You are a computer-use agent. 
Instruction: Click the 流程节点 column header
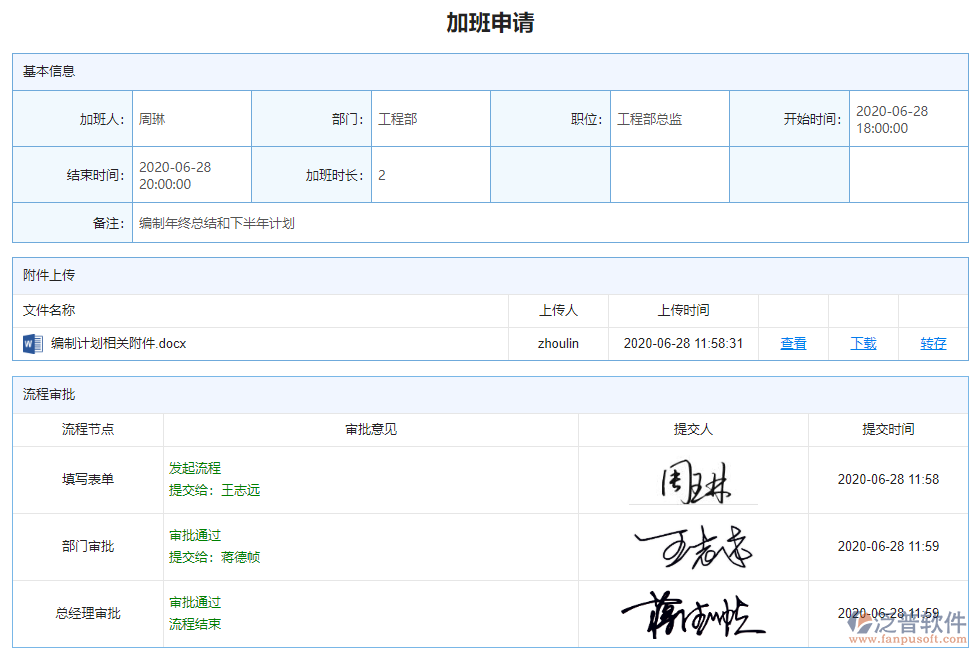tap(87, 429)
